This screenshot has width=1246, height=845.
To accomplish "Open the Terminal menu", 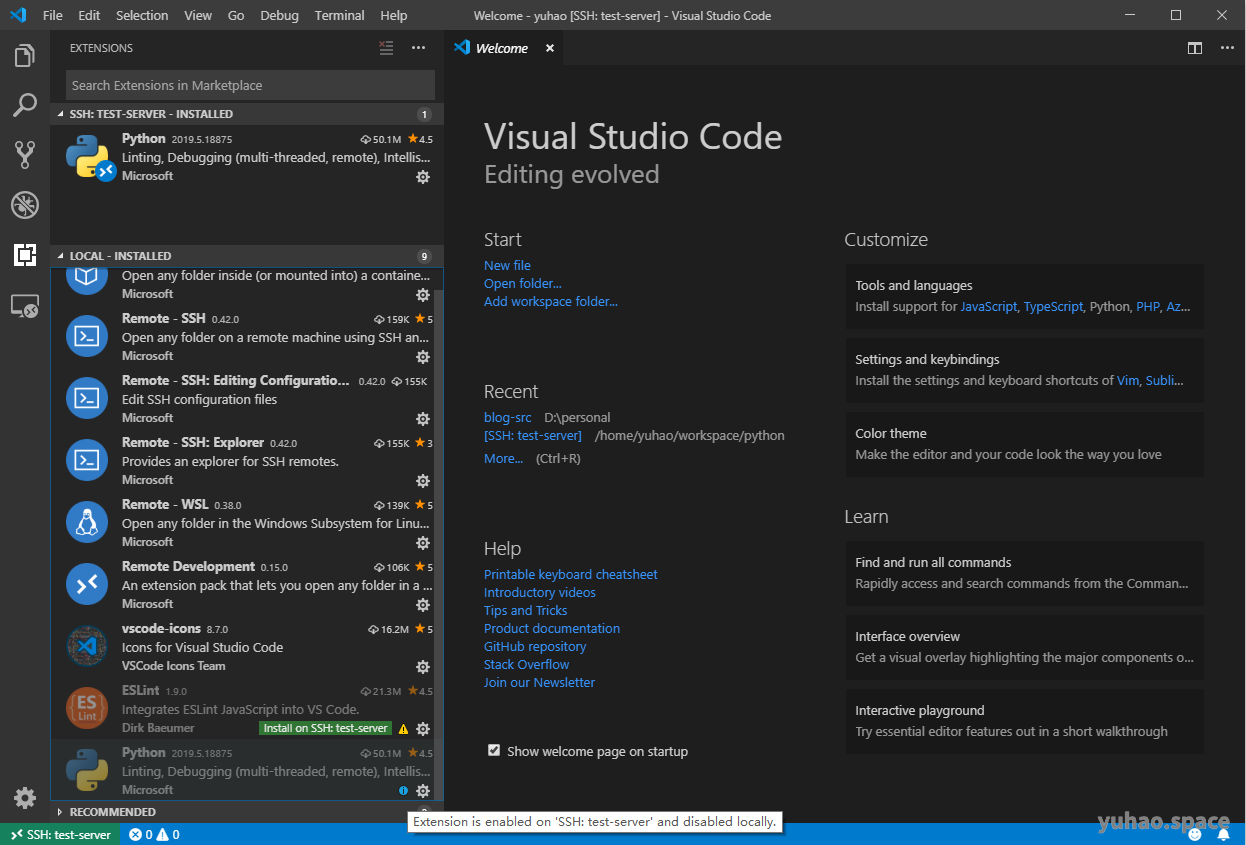I will (x=339, y=15).
